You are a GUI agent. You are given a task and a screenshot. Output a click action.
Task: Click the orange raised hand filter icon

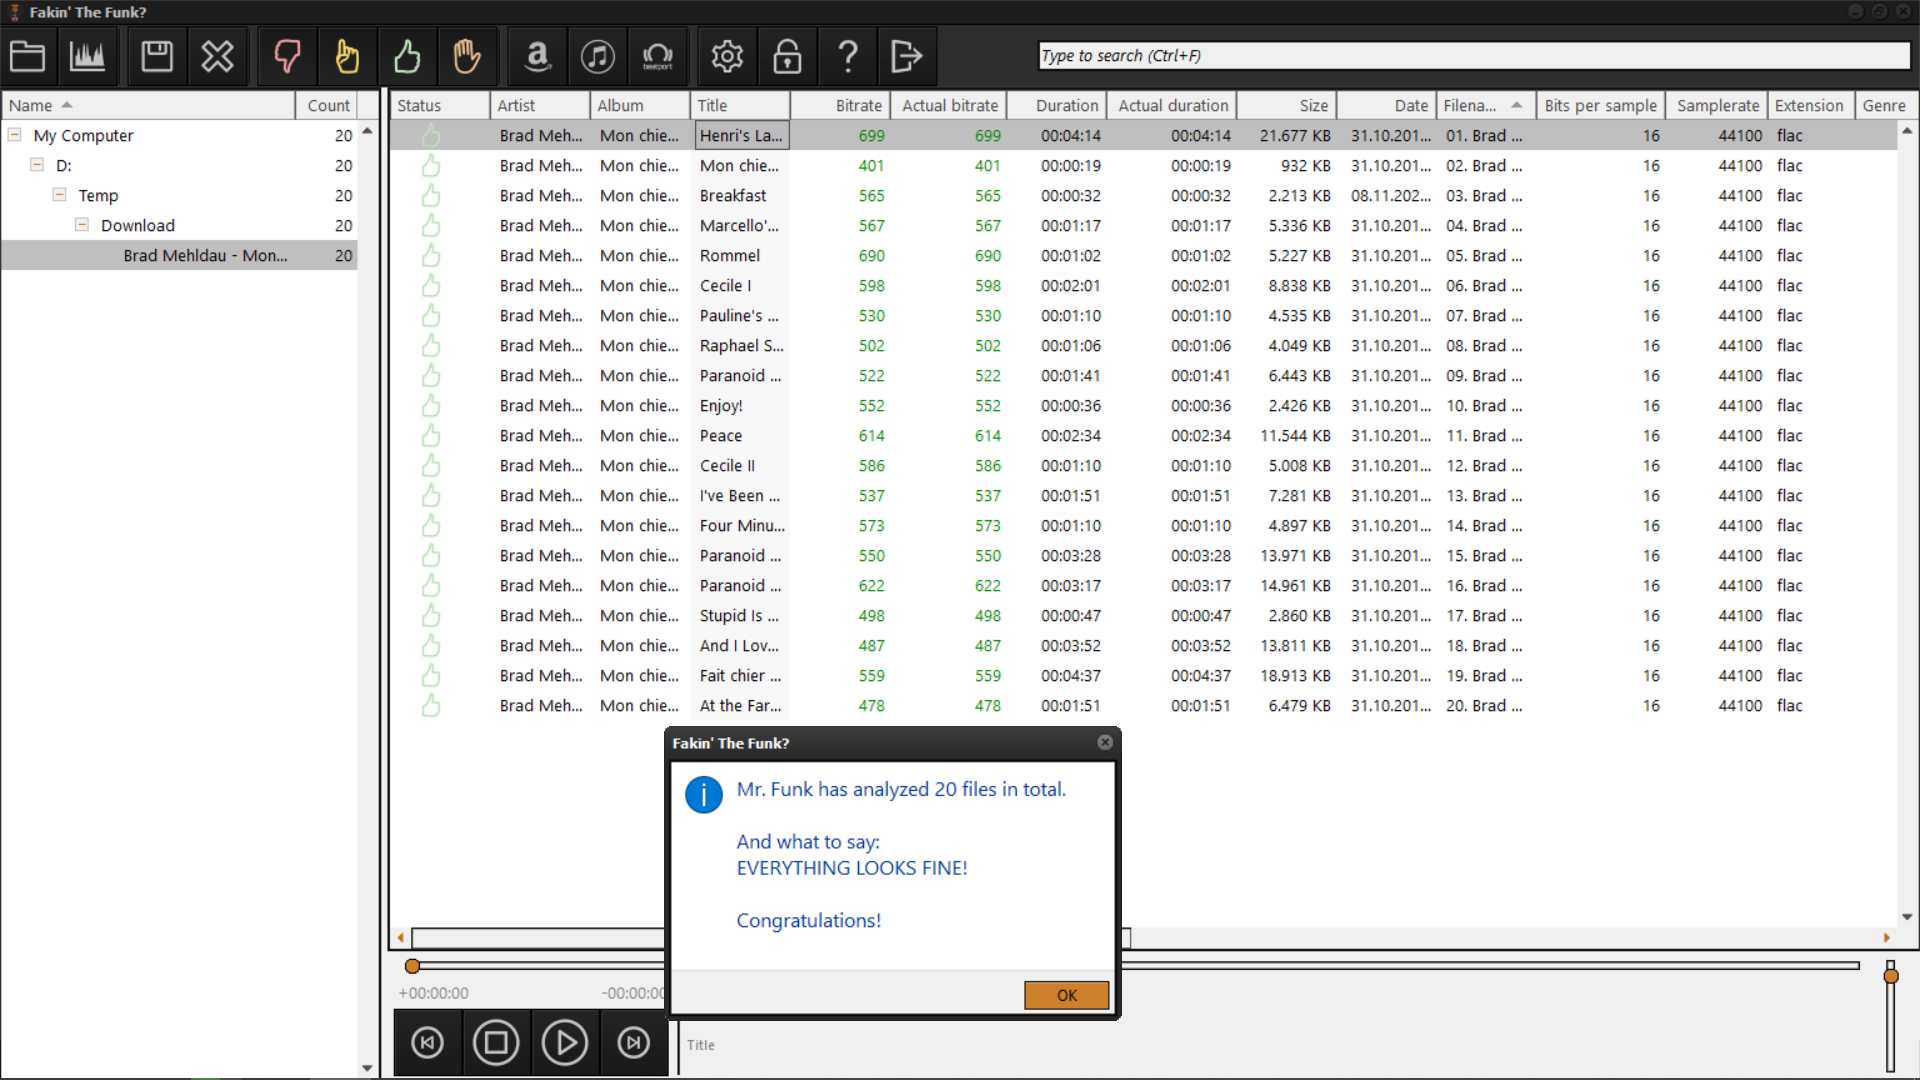(x=467, y=56)
